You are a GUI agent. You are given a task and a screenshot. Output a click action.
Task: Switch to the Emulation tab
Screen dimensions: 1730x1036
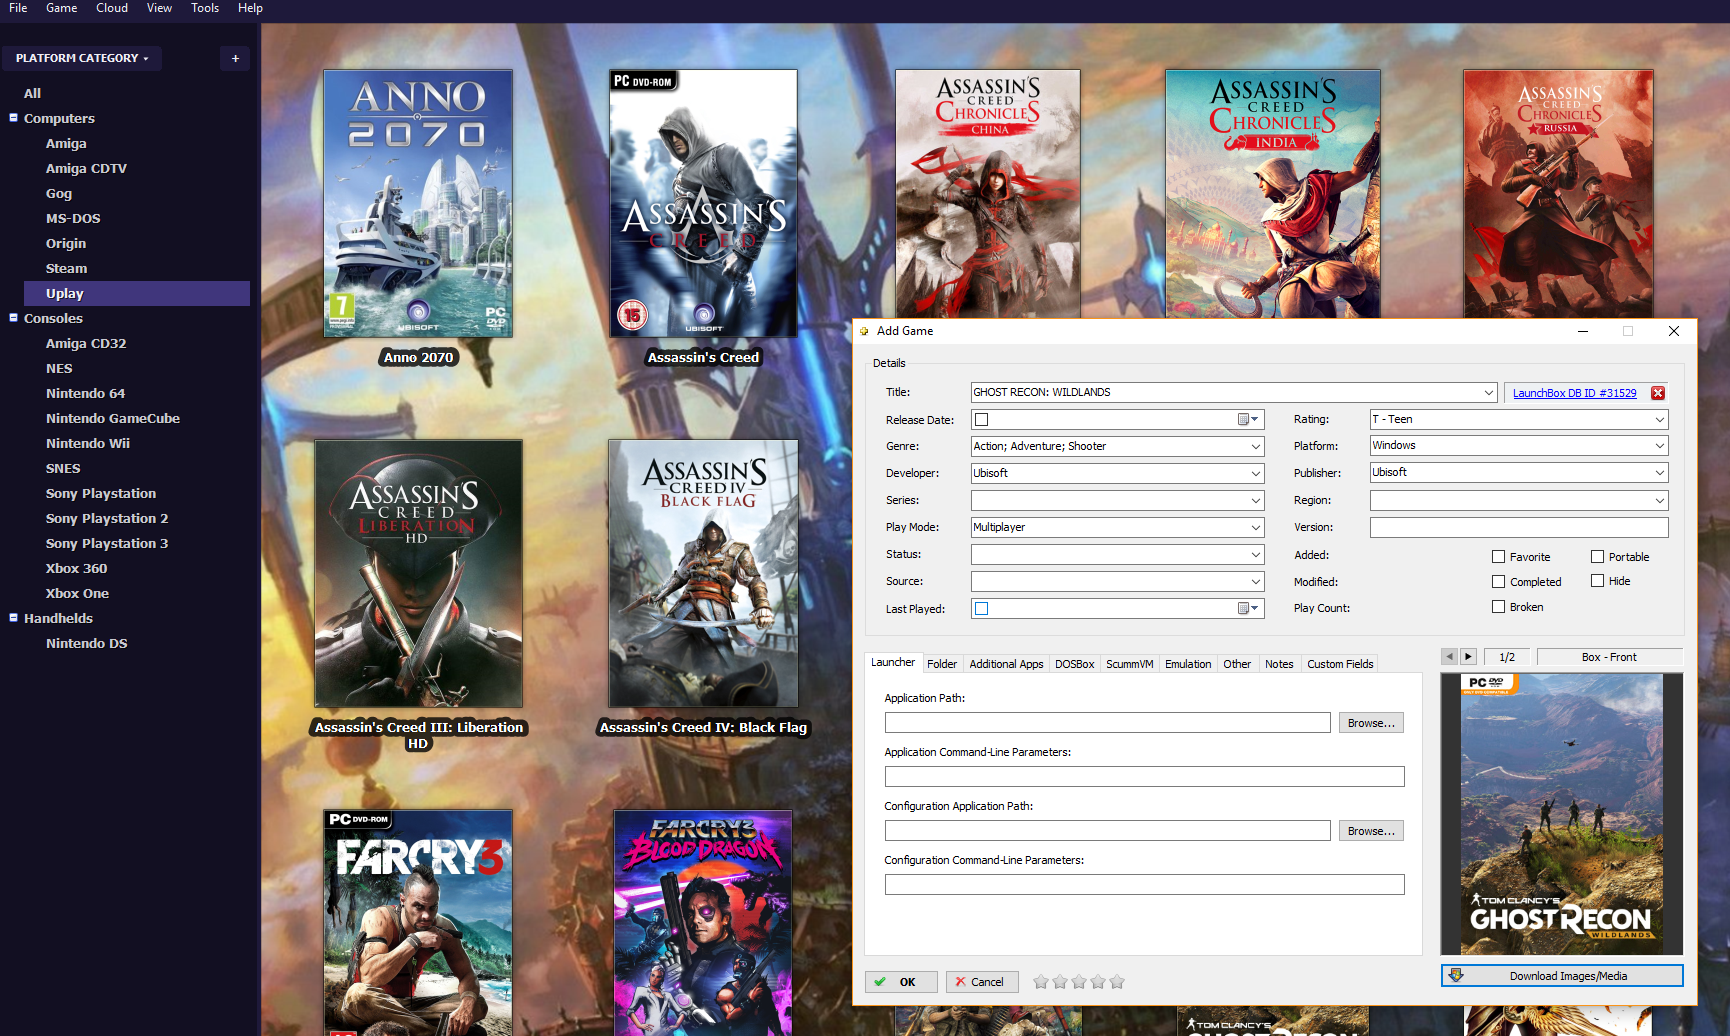point(1187,664)
